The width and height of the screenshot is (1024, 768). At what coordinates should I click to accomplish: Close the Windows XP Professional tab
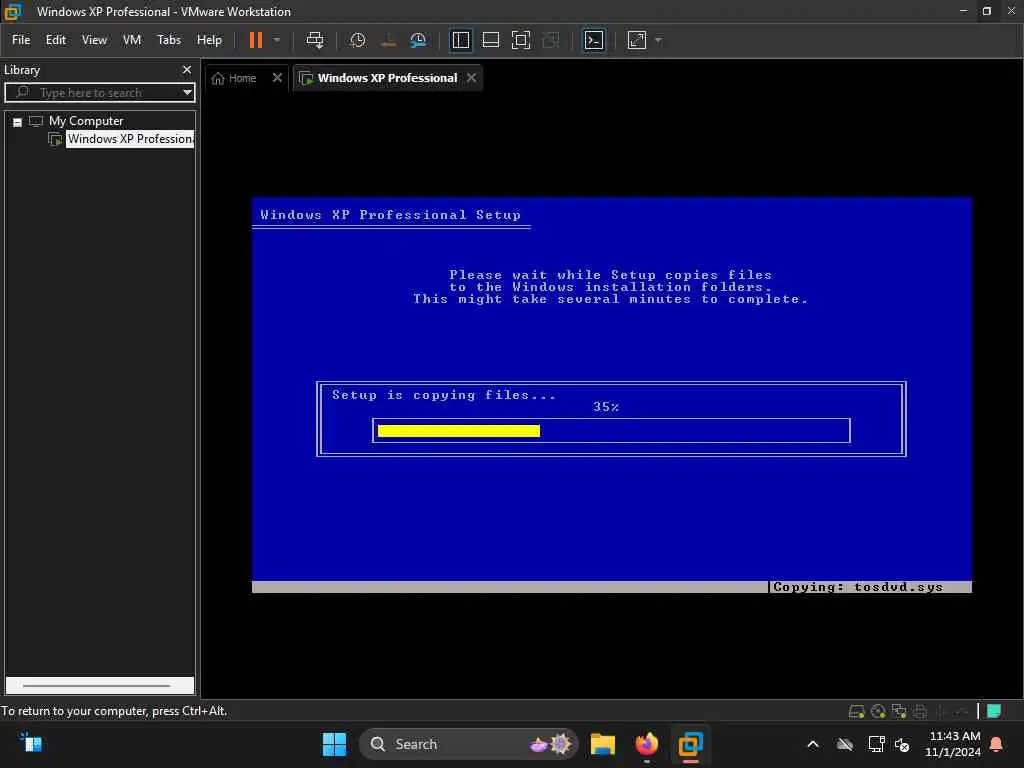472,78
